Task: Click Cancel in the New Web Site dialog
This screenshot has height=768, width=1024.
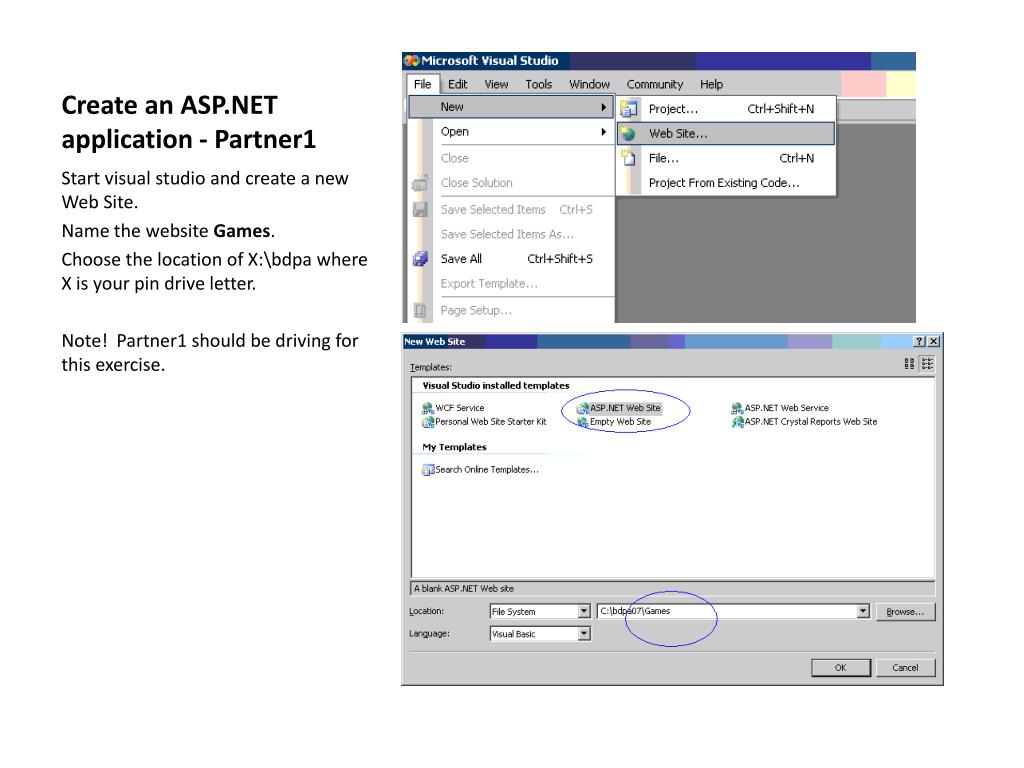Action: point(905,667)
